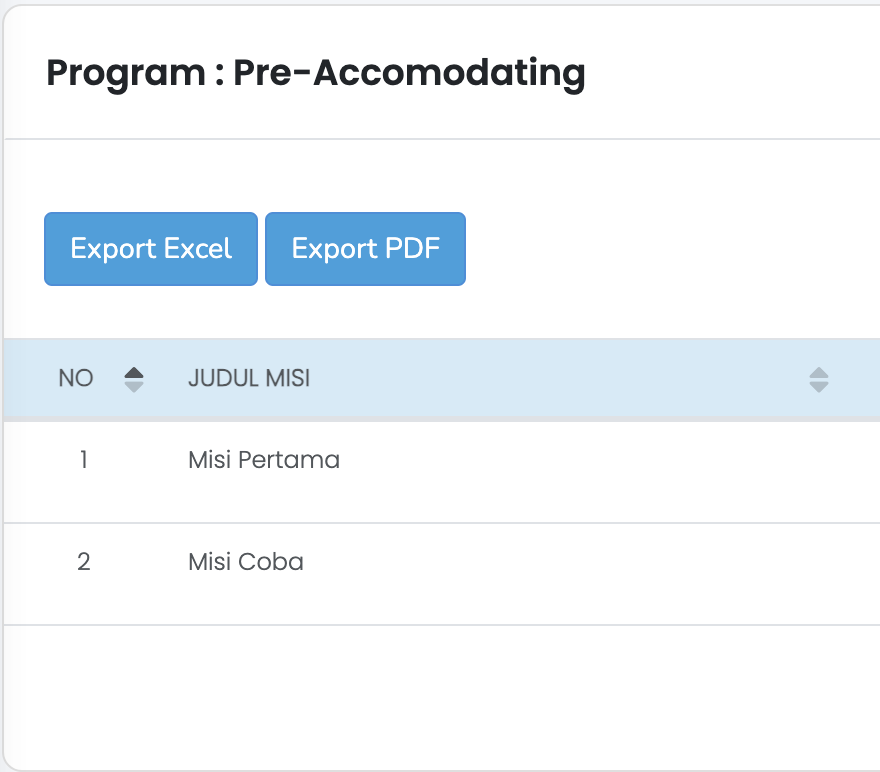Click the word Pre-Accomodating in the title
The image size is (880, 772).
pyautogui.click(x=409, y=73)
